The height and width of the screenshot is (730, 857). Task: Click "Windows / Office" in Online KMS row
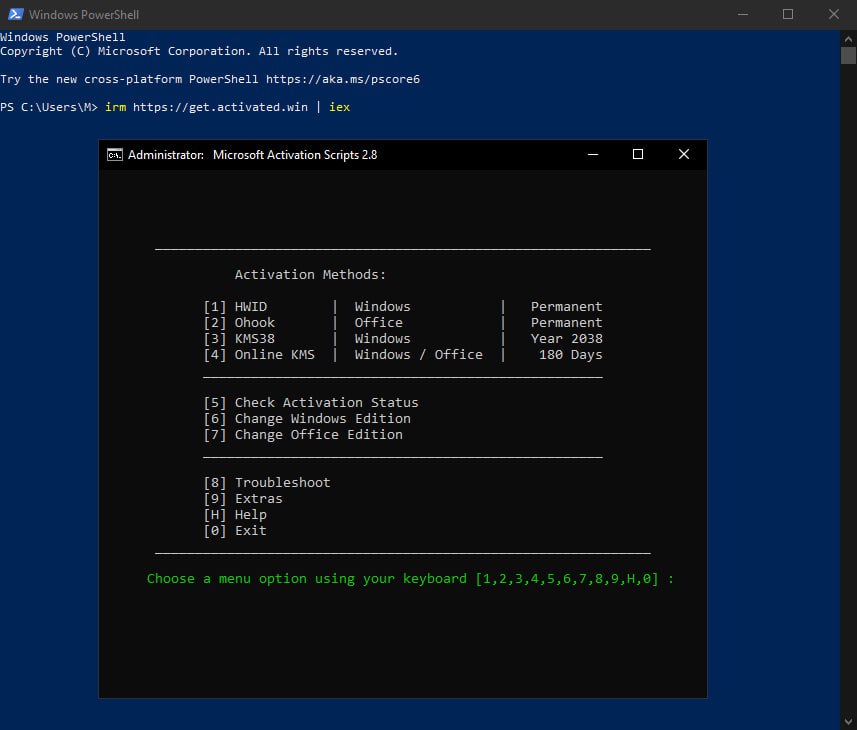click(419, 355)
